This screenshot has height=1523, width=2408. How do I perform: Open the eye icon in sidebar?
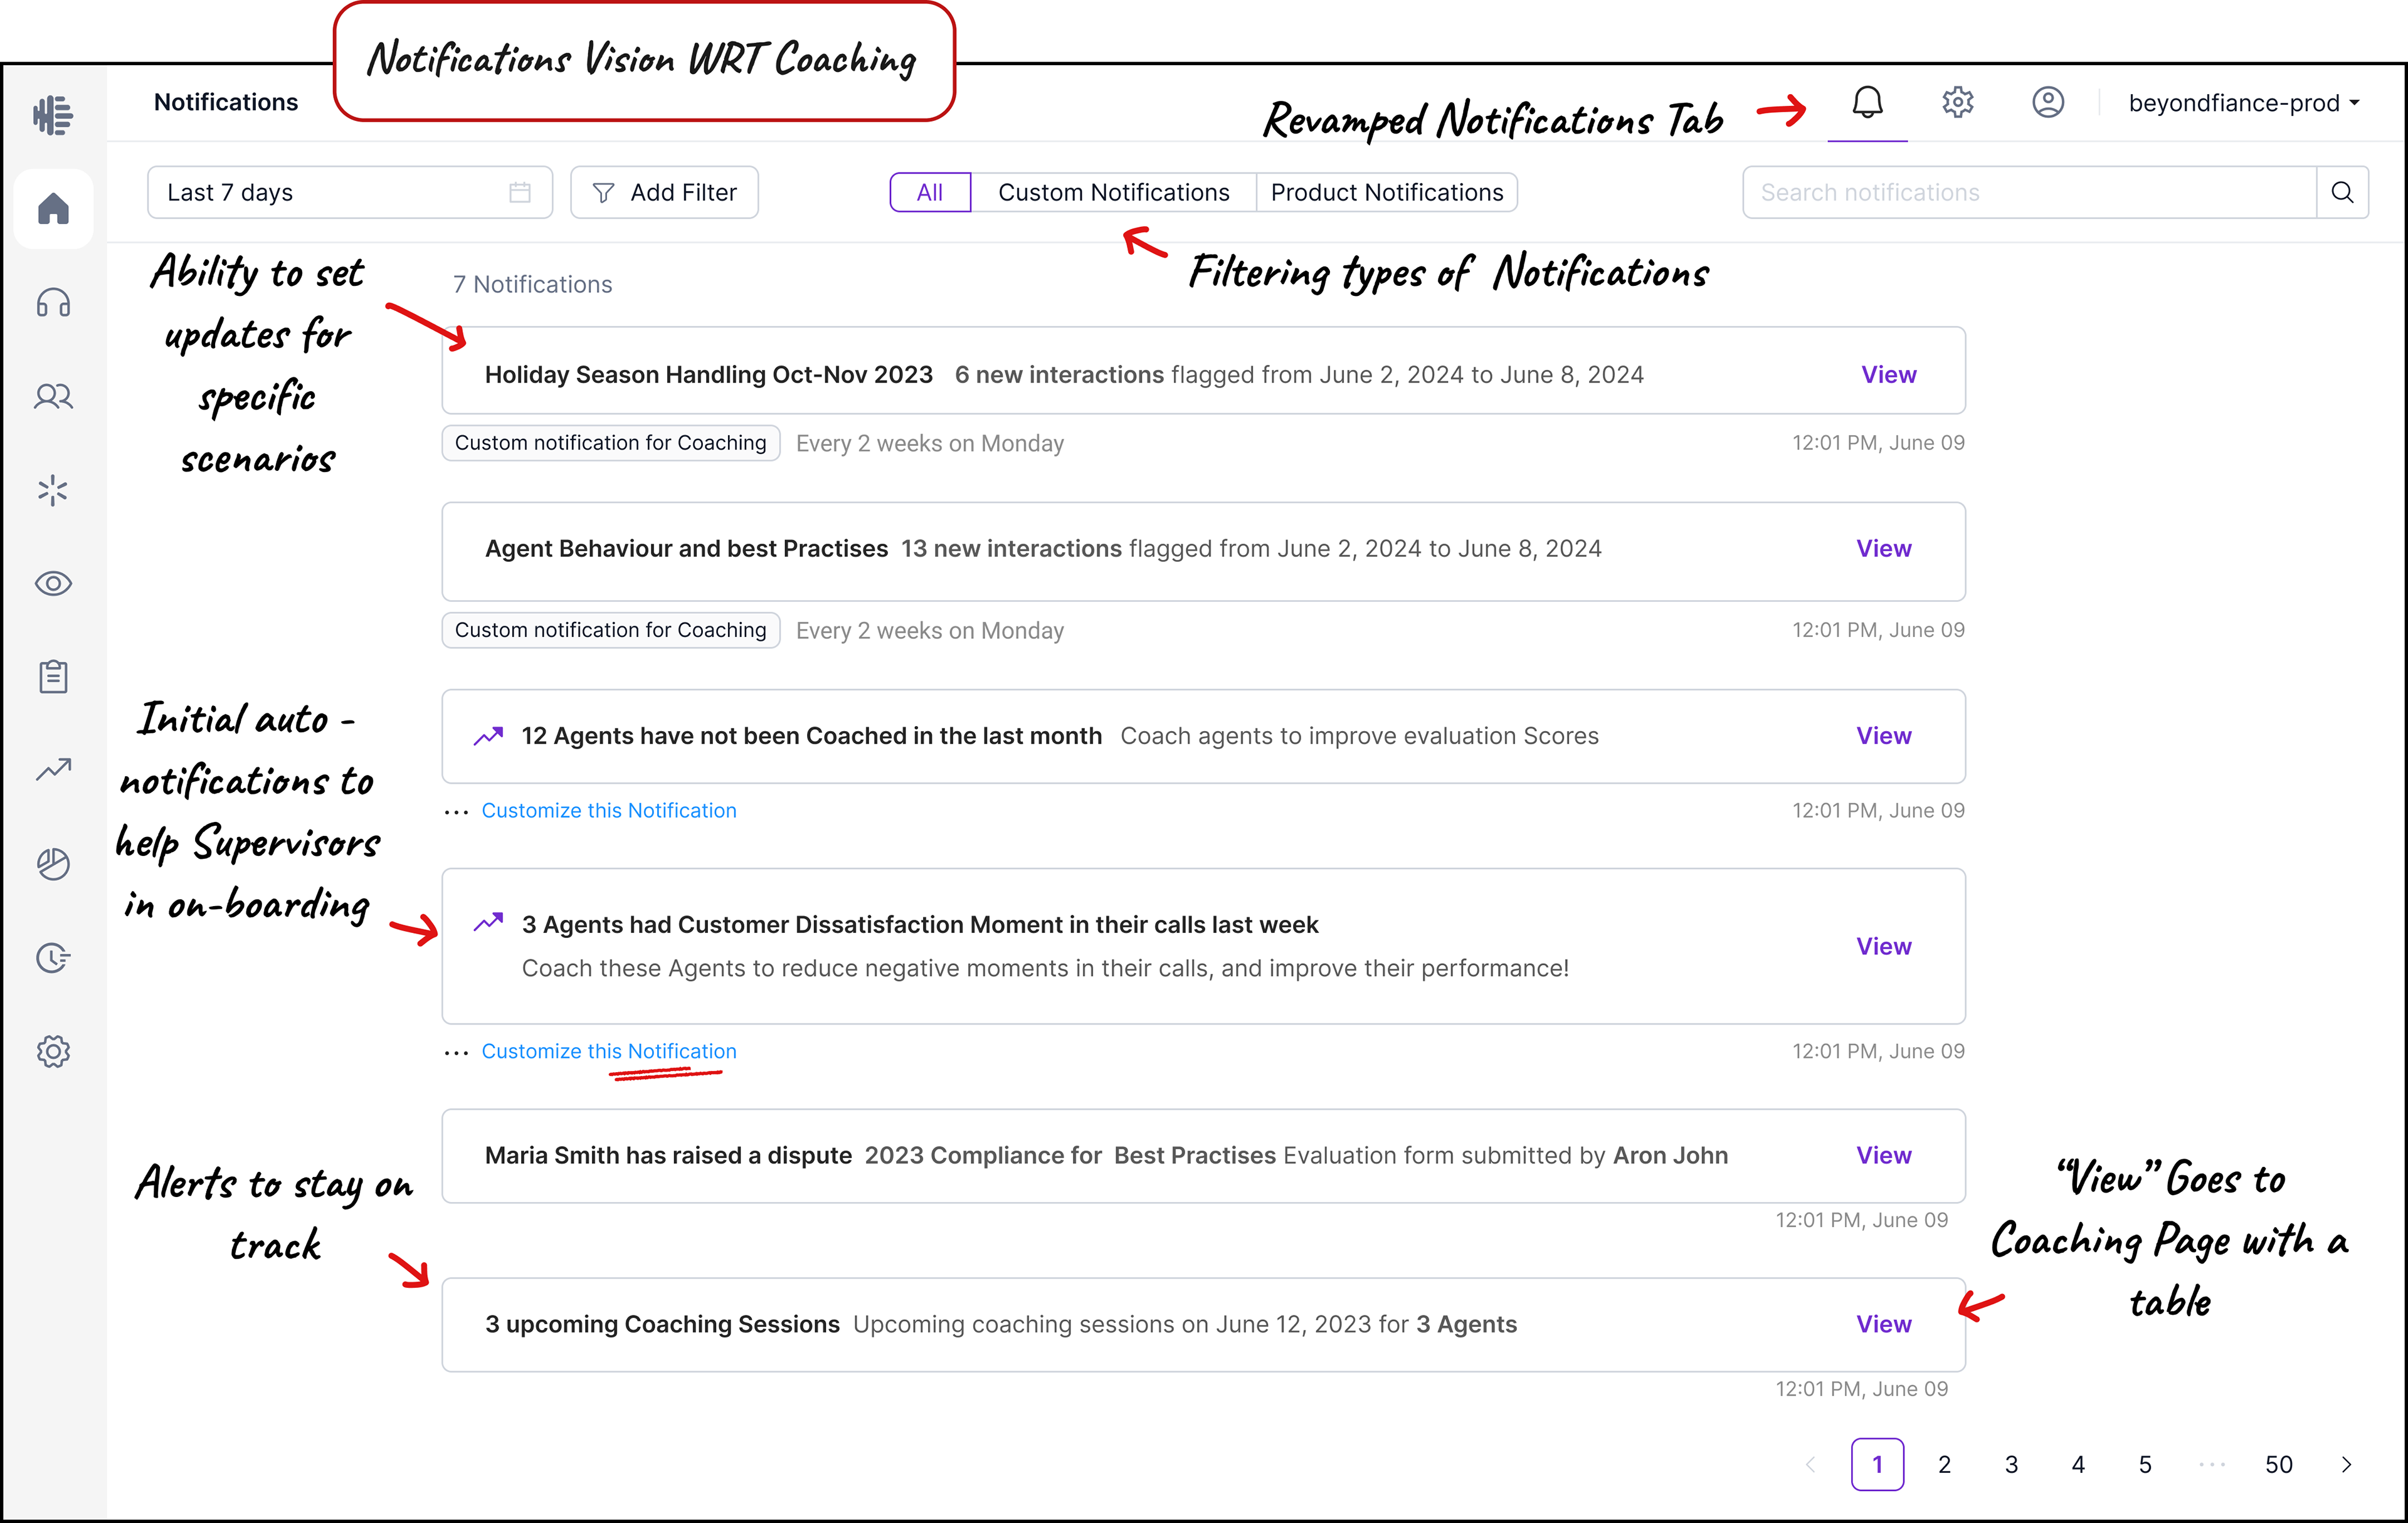click(53, 583)
